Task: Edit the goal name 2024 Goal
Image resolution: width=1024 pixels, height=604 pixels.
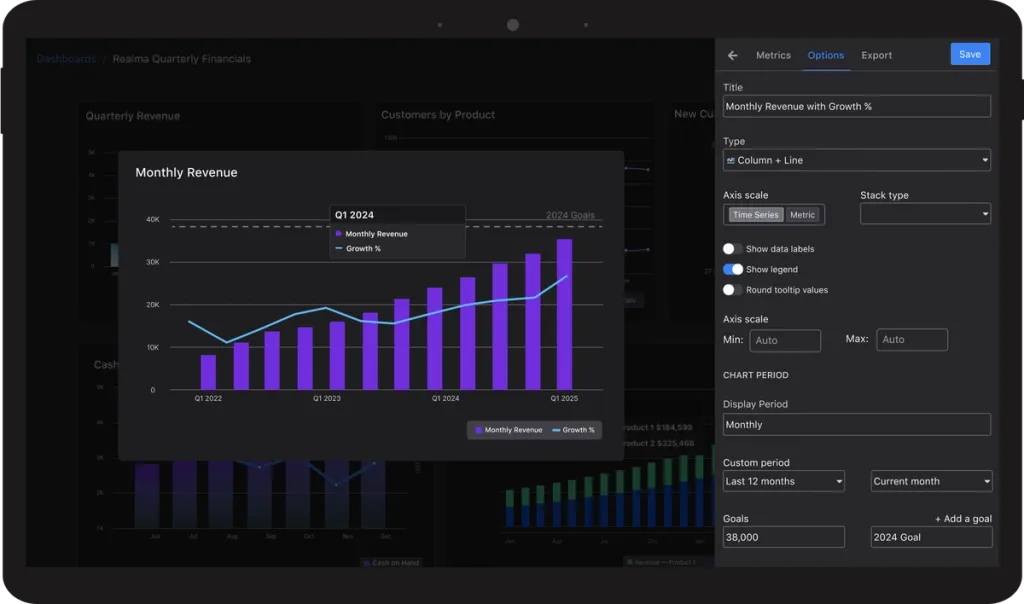Action: [931, 537]
